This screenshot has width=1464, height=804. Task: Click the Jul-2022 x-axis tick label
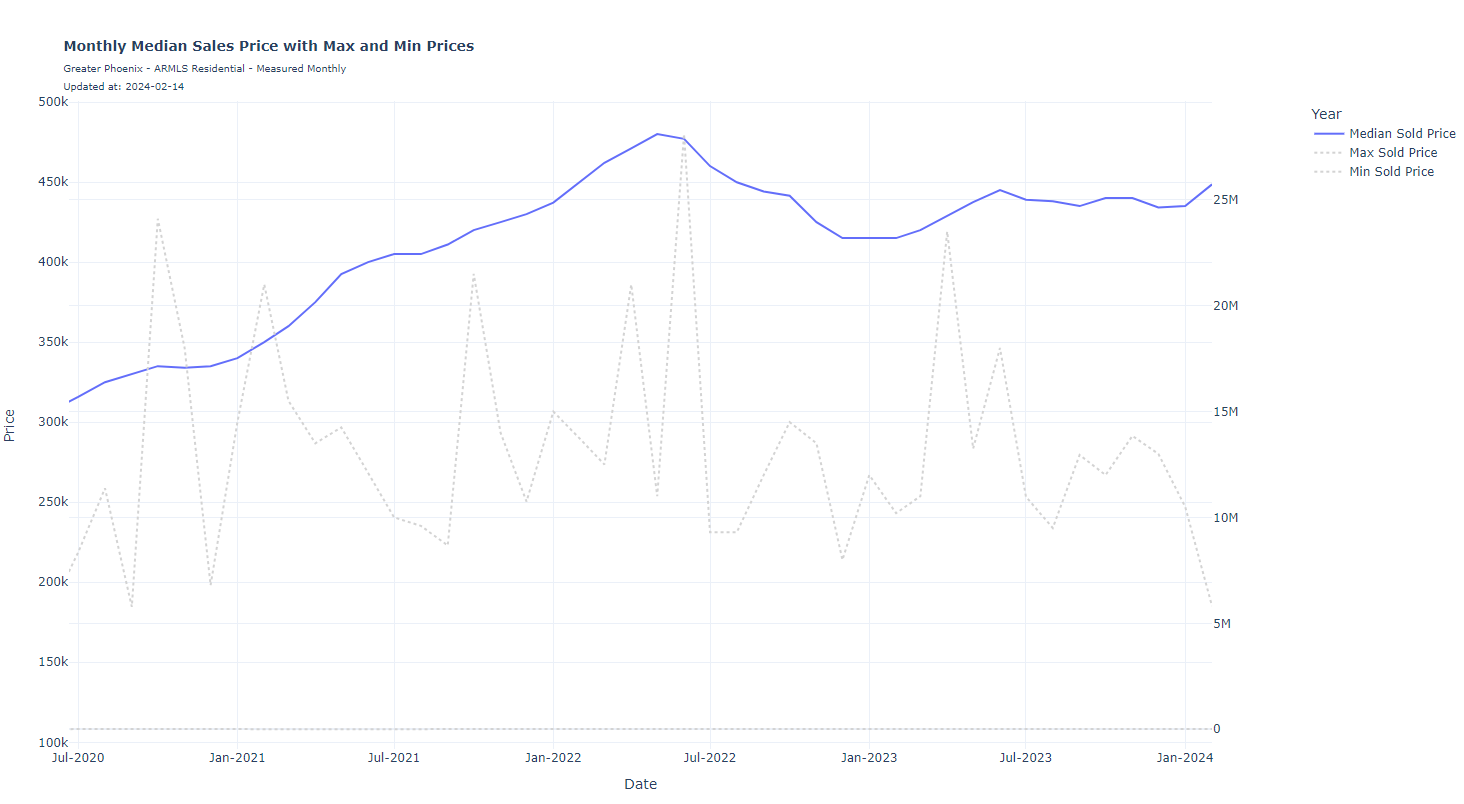tap(710, 758)
